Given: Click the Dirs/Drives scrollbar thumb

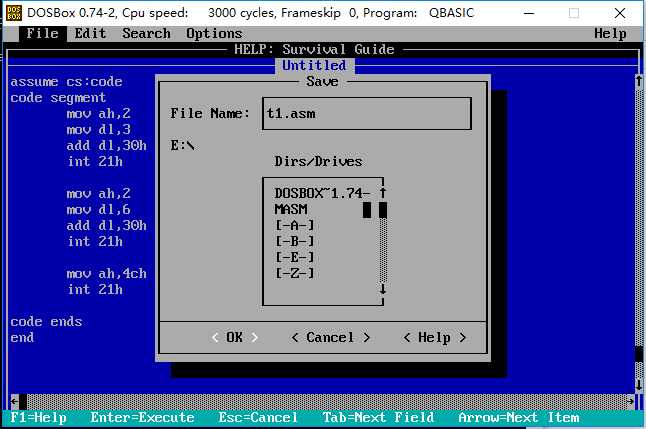Looking at the screenshot, I should click(x=383, y=209).
